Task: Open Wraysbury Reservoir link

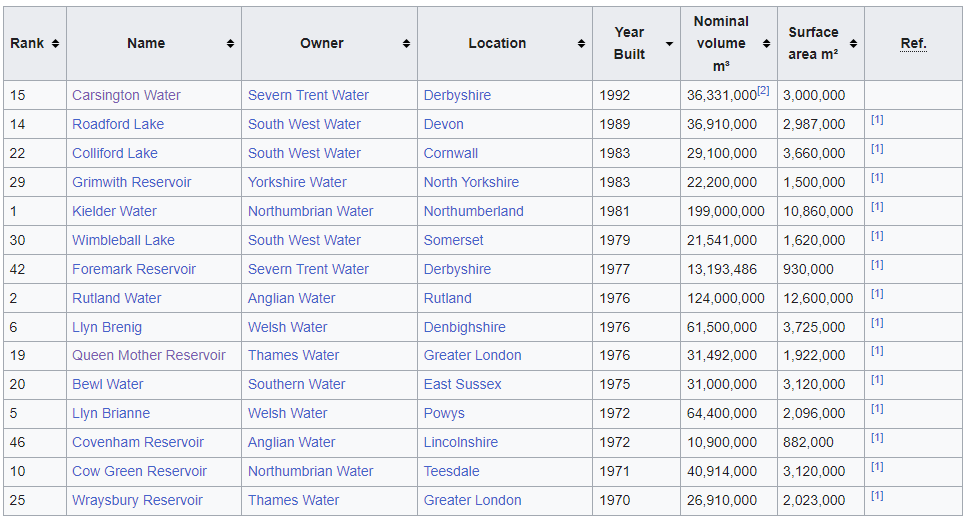Action: pos(137,500)
